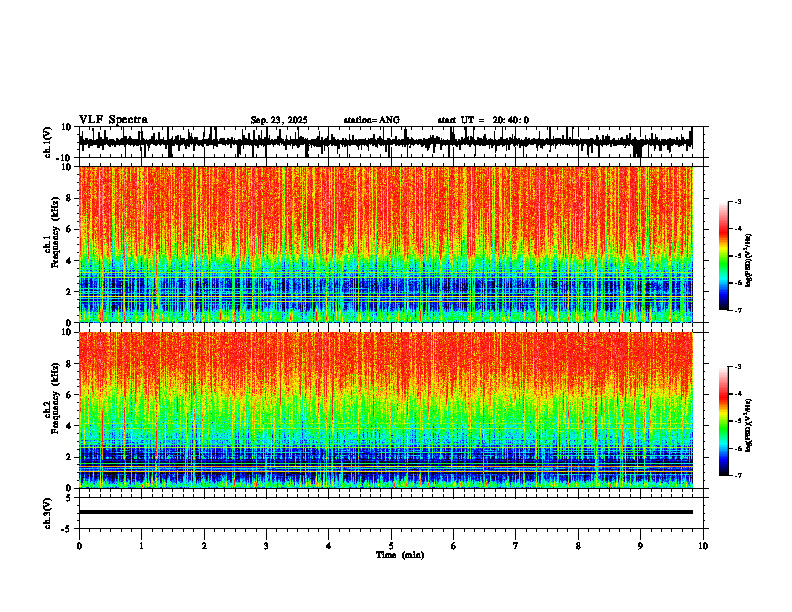This screenshot has height=612, width=792.
Task: Click the 'start UT = 20:40:0' text
Action: coord(483,120)
